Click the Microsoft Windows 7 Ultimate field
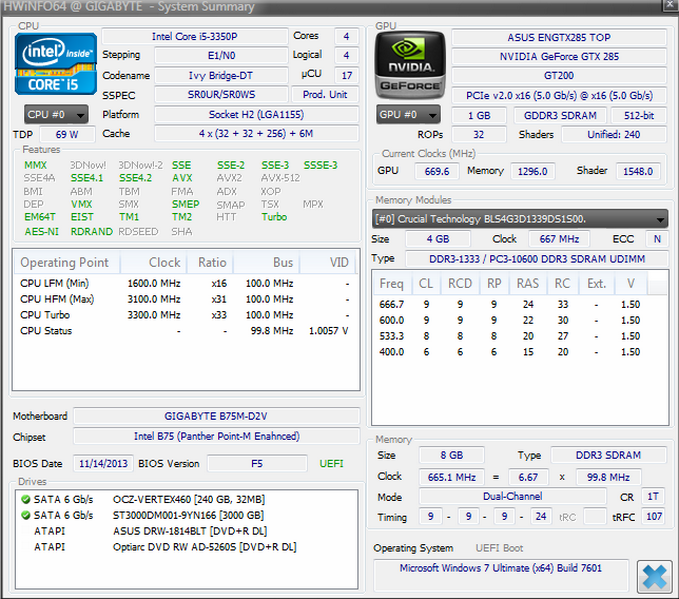Image resolution: width=679 pixels, height=599 pixels. 501,575
